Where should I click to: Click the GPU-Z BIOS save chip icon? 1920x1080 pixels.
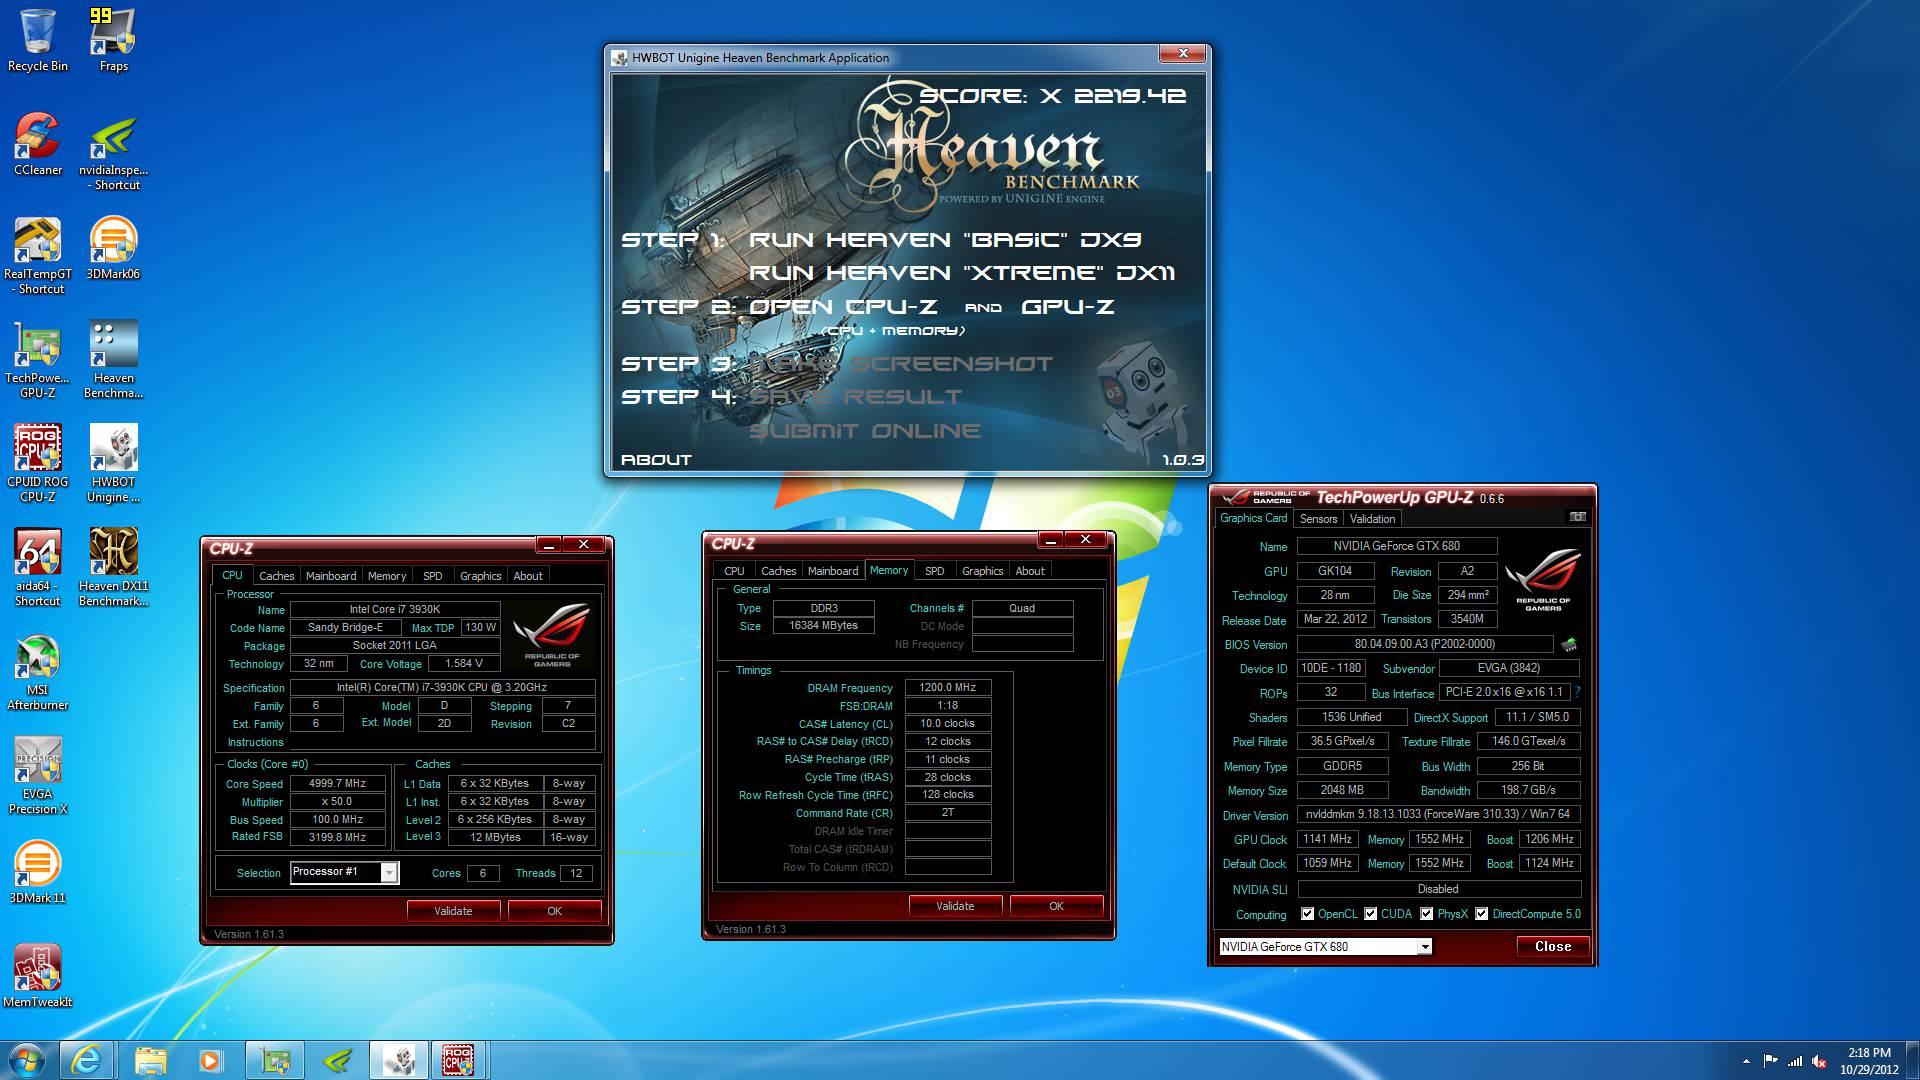(x=1568, y=645)
